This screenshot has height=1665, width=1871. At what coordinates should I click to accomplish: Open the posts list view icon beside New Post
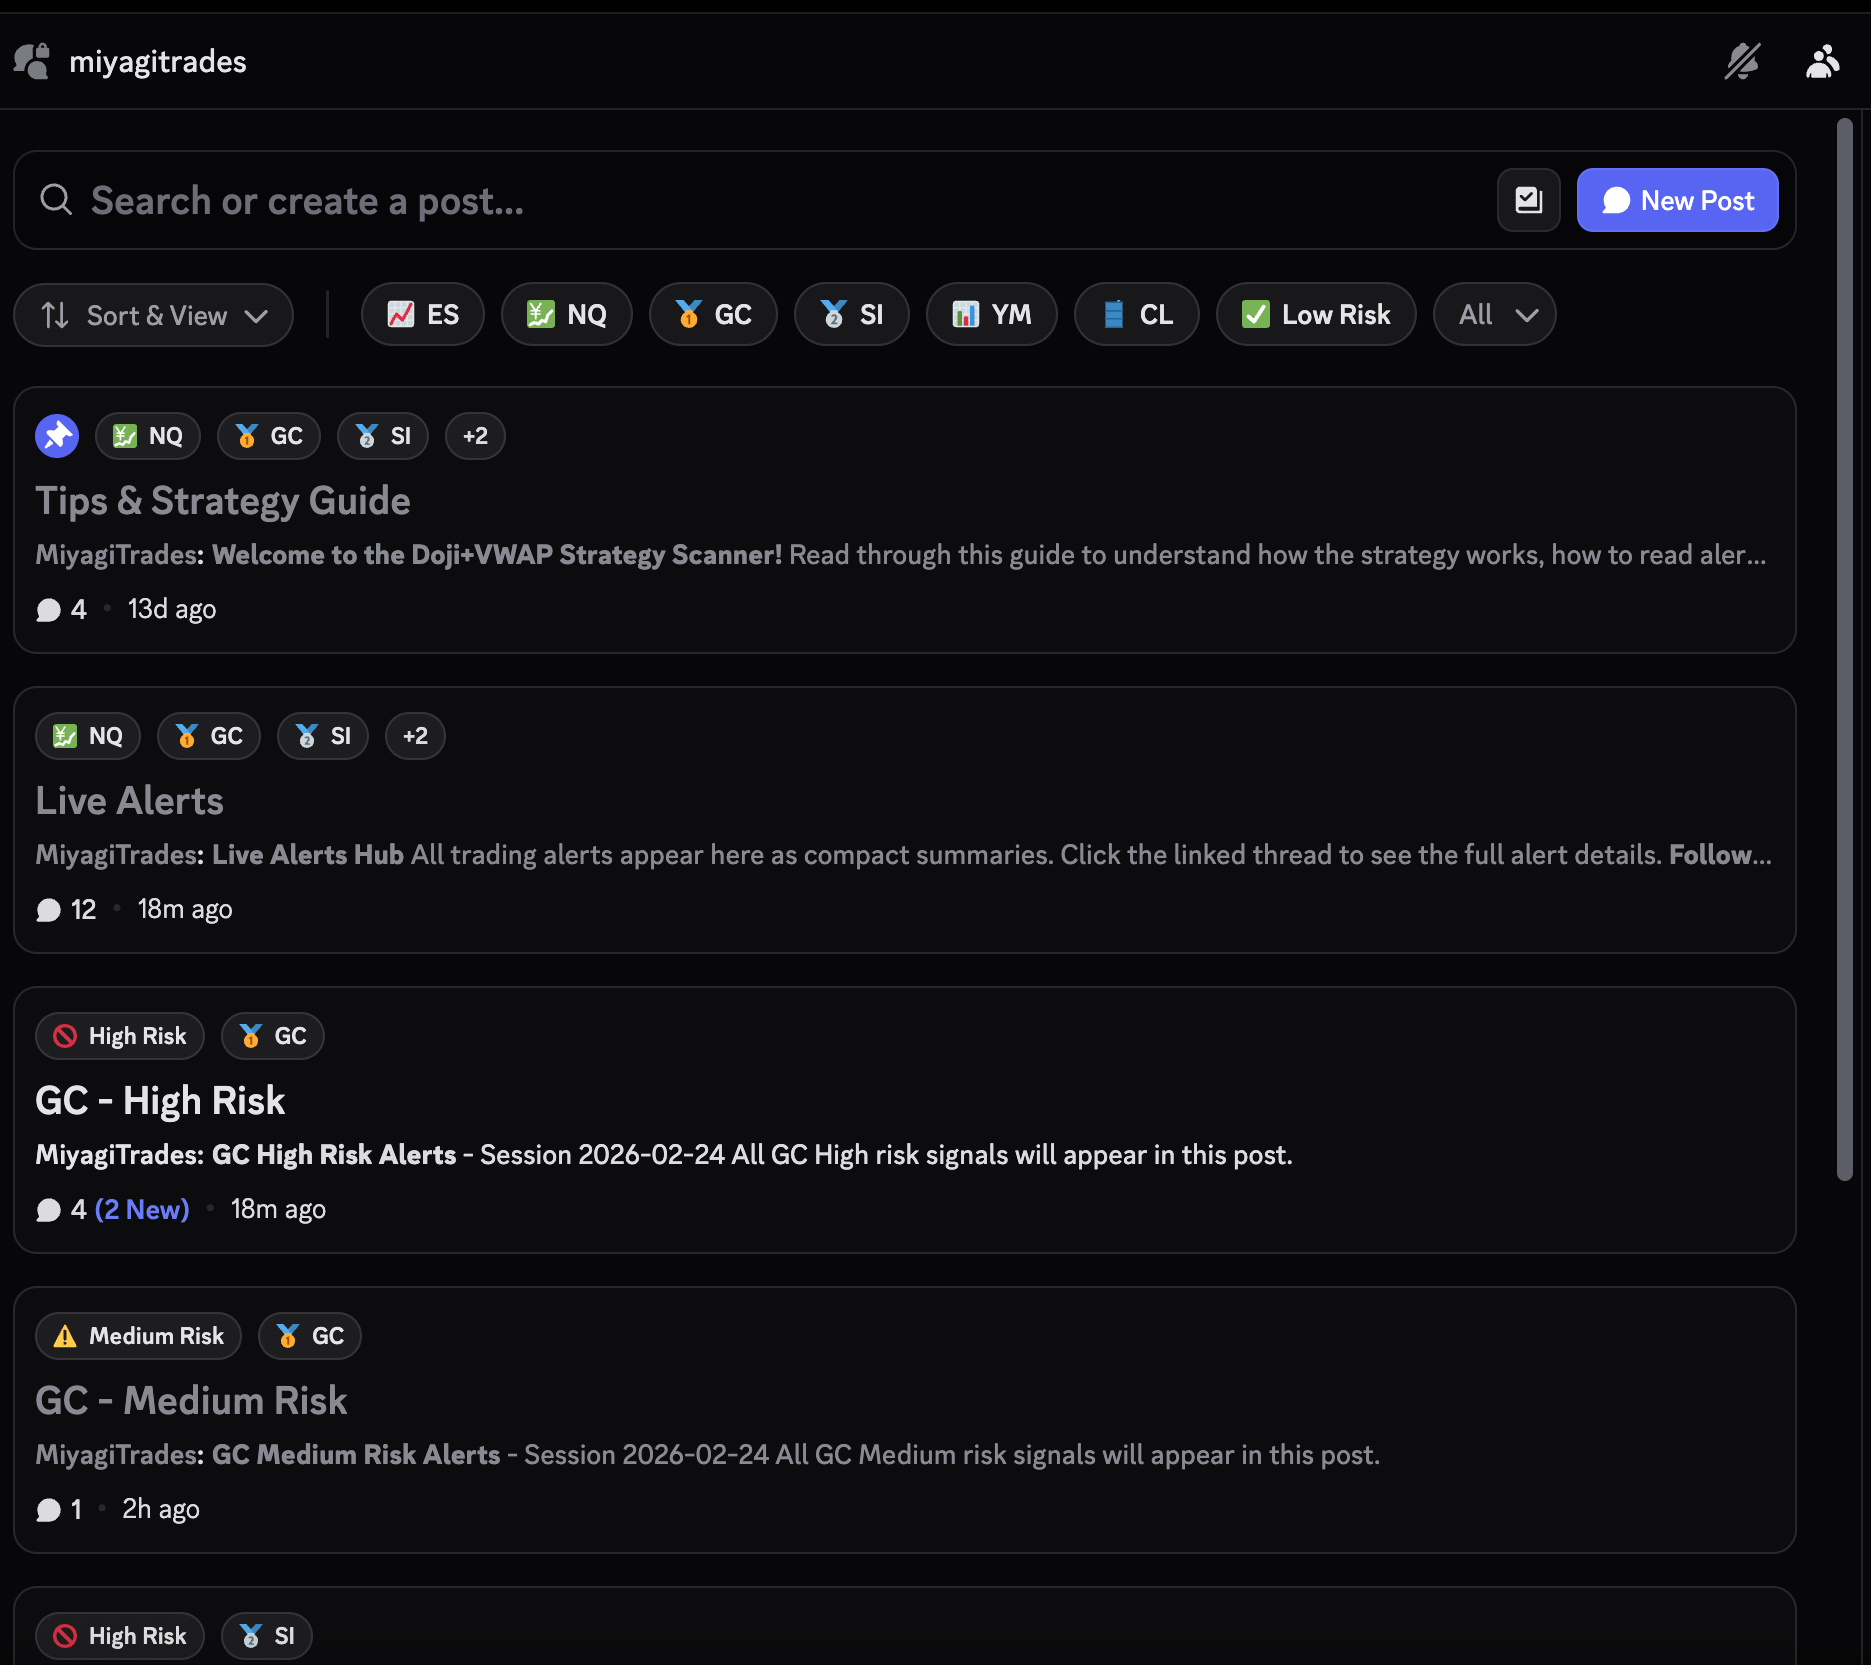click(x=1528, y=200)
